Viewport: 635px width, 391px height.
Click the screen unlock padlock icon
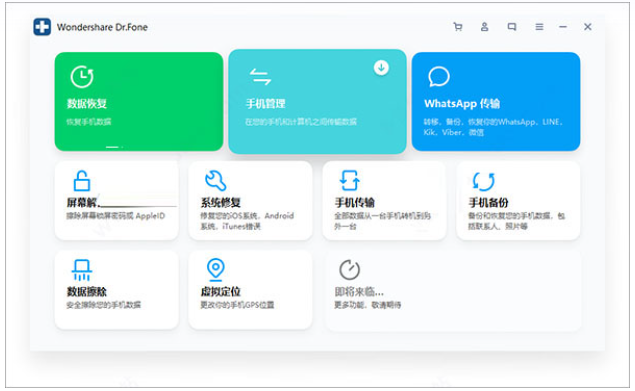click(82, 180)
